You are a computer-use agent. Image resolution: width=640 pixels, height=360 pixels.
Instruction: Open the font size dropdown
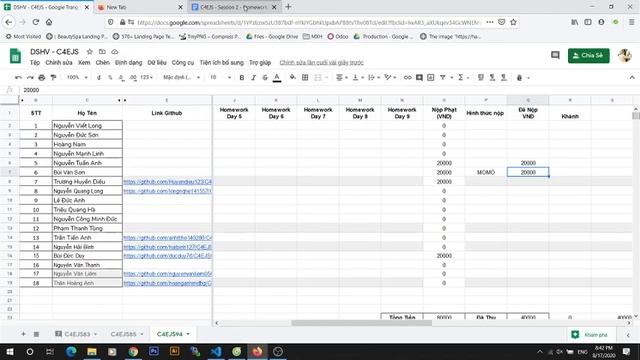tap(220, 77)
